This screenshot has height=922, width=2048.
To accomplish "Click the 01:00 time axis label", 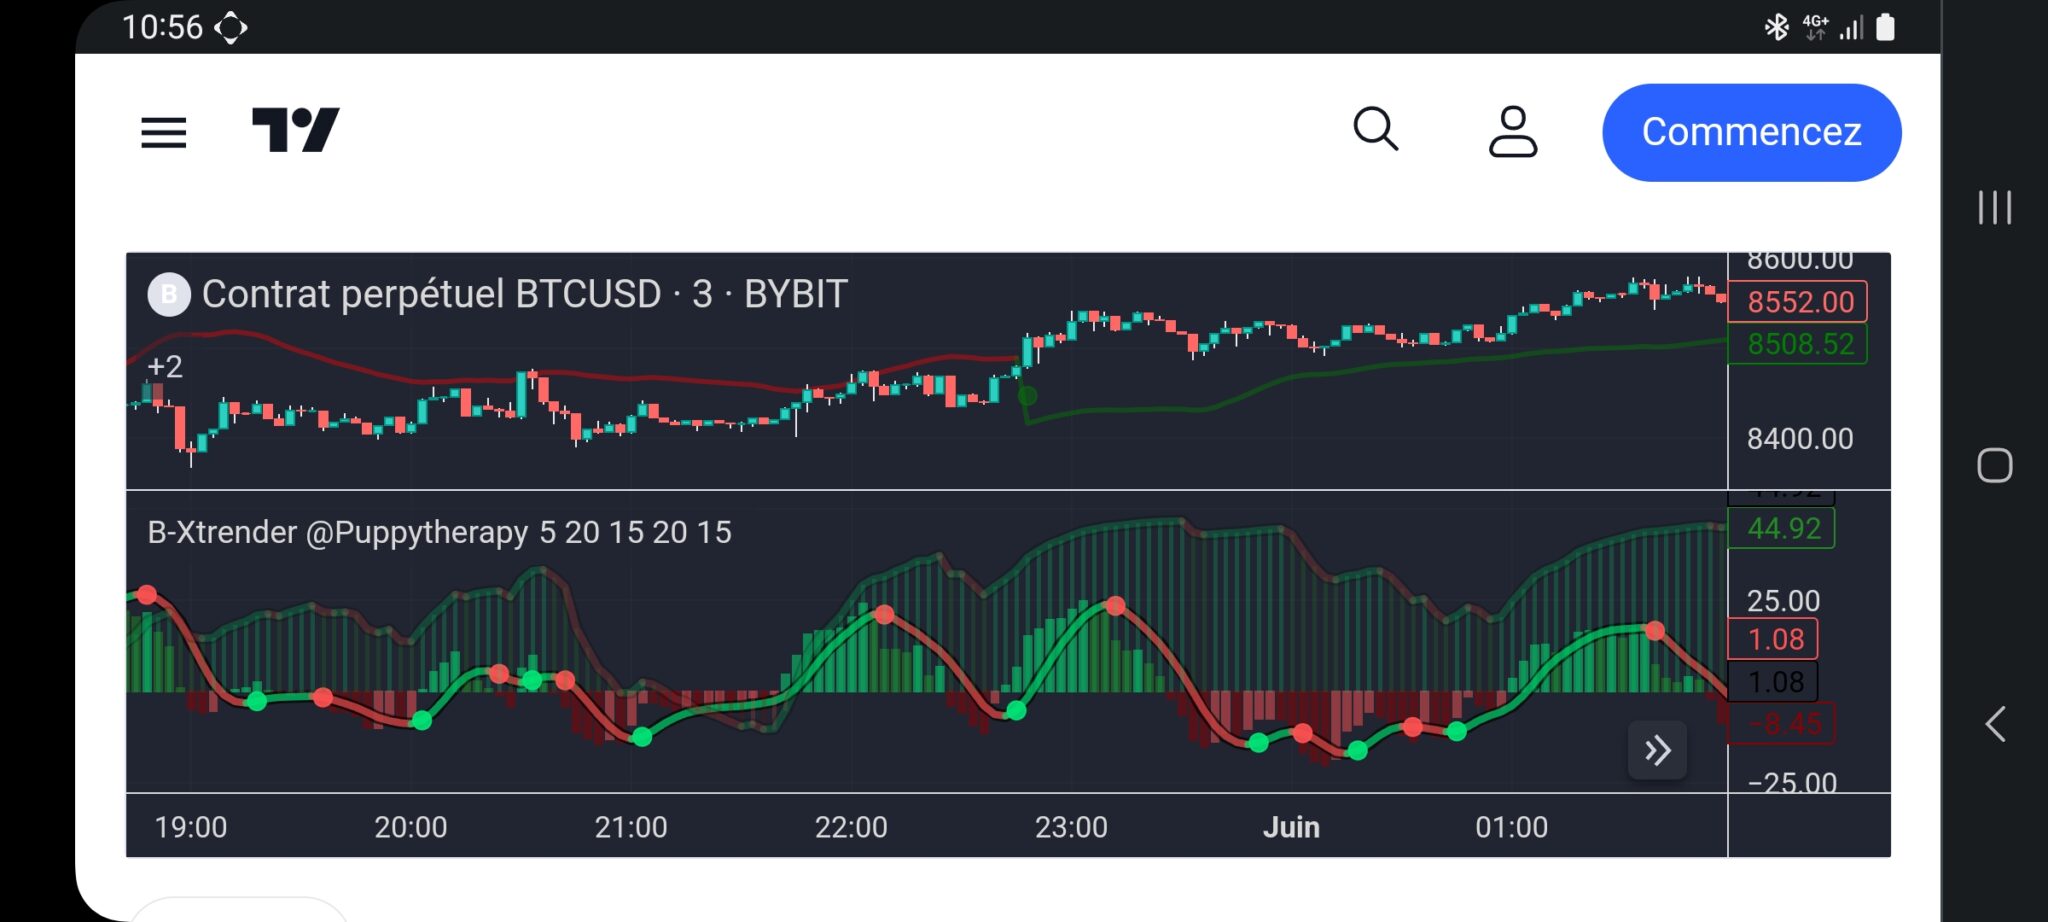I will coord(1512,827).
